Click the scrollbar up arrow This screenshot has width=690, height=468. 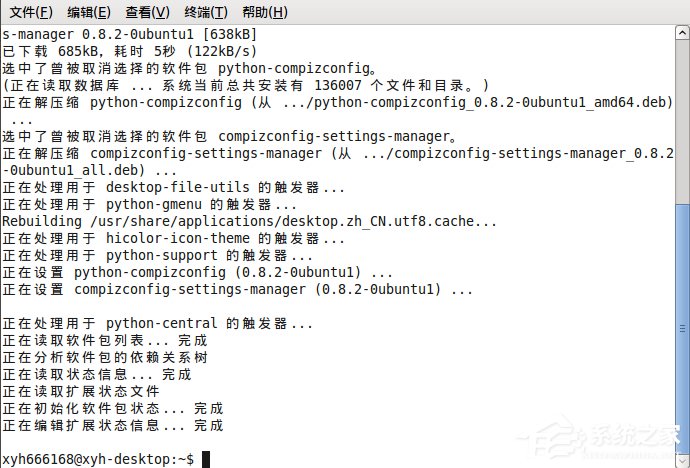point(681,33)
